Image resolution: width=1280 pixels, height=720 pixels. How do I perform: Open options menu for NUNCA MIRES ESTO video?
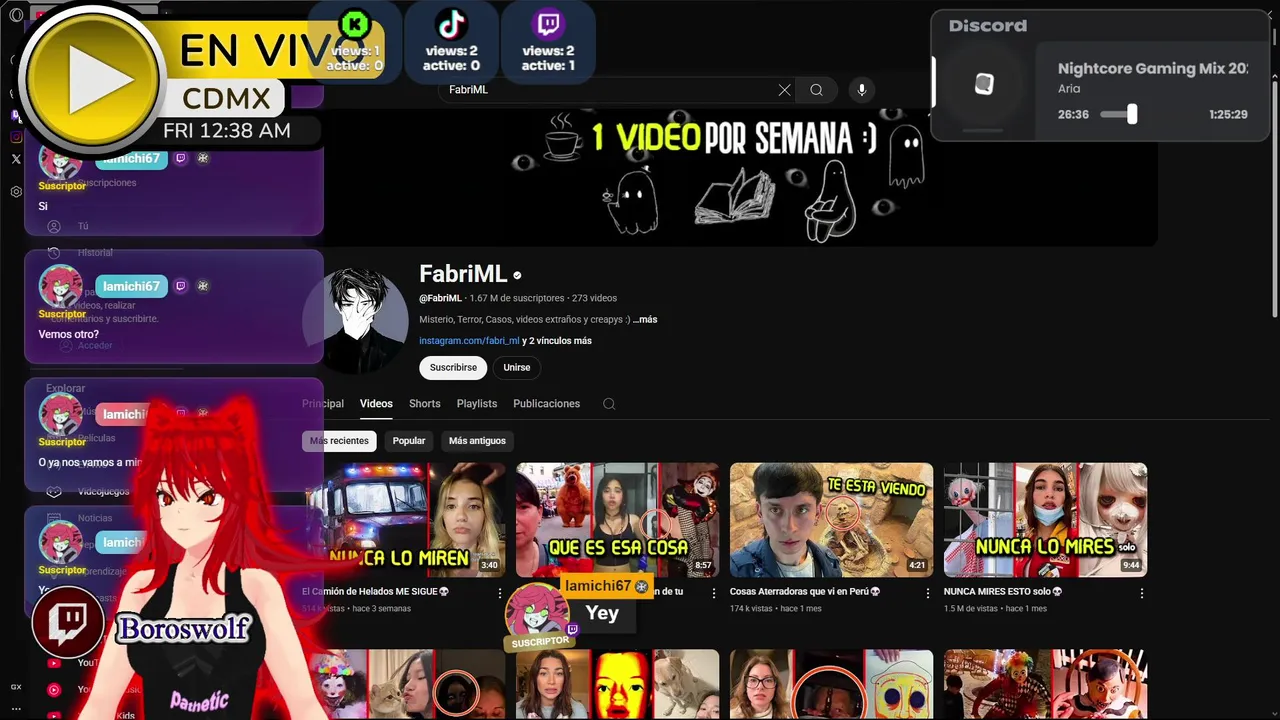[1142, 593]
